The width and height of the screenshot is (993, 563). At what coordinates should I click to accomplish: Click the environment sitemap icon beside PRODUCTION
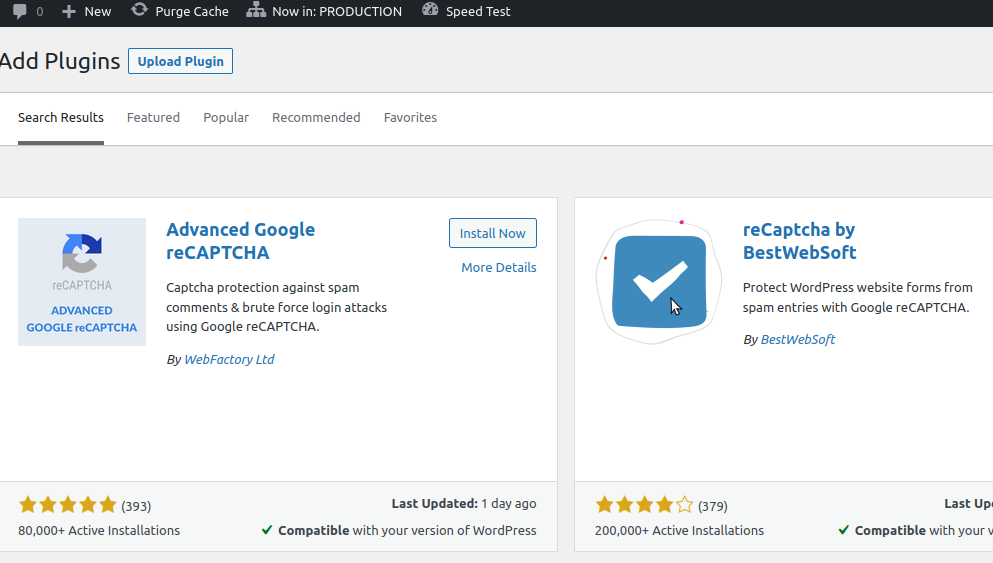click(256, 10)
